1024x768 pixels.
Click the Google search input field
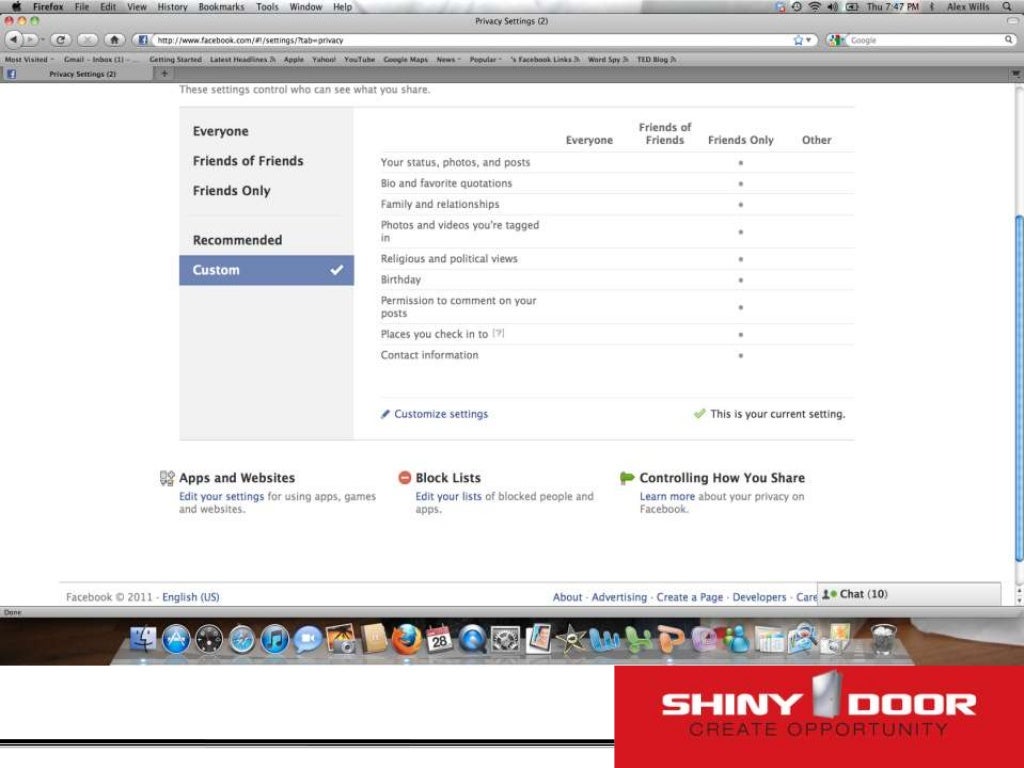click(925, 40)
